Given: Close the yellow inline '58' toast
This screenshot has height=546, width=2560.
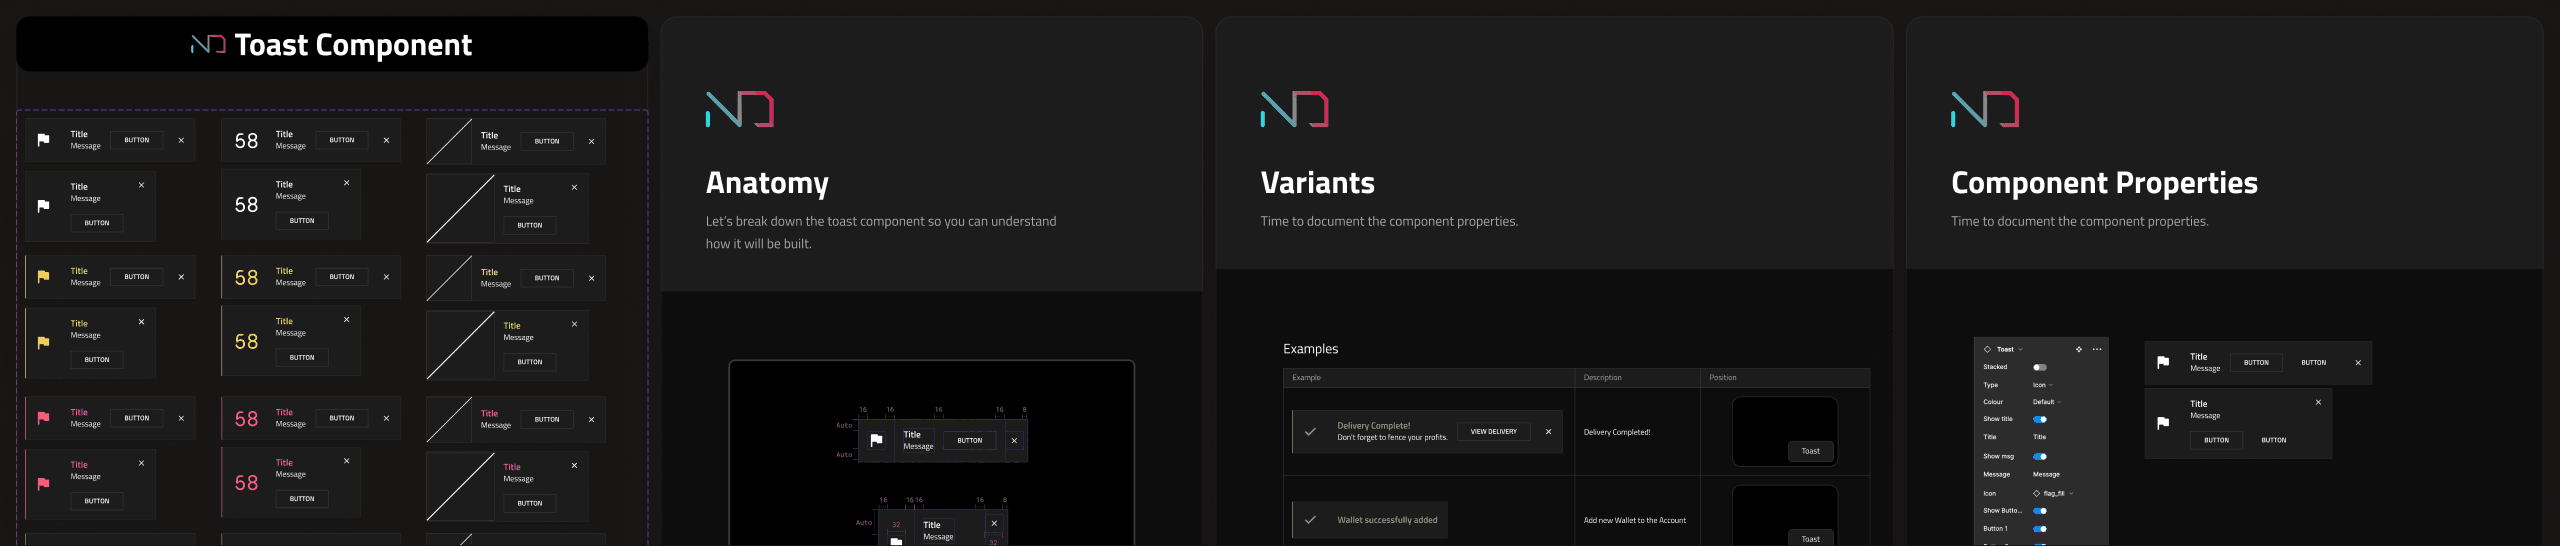Looking at the screenshot, I should 386,277.
